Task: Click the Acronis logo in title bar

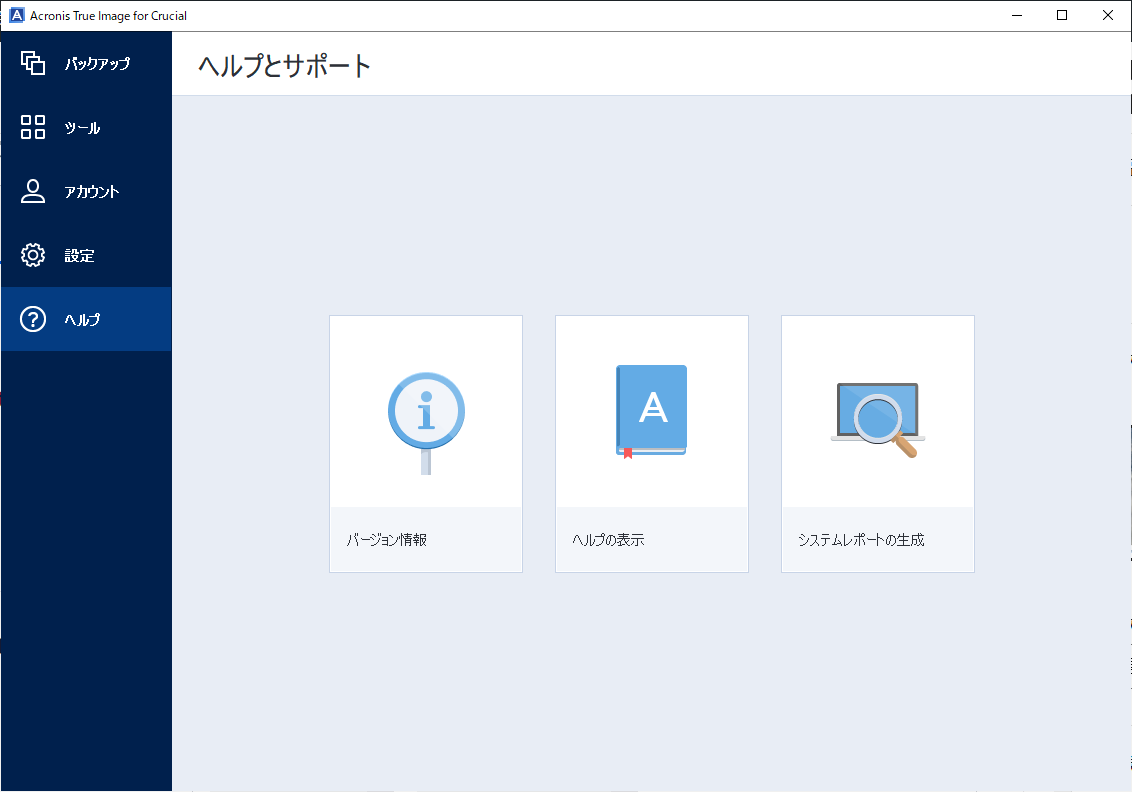Action: (17, 15)
